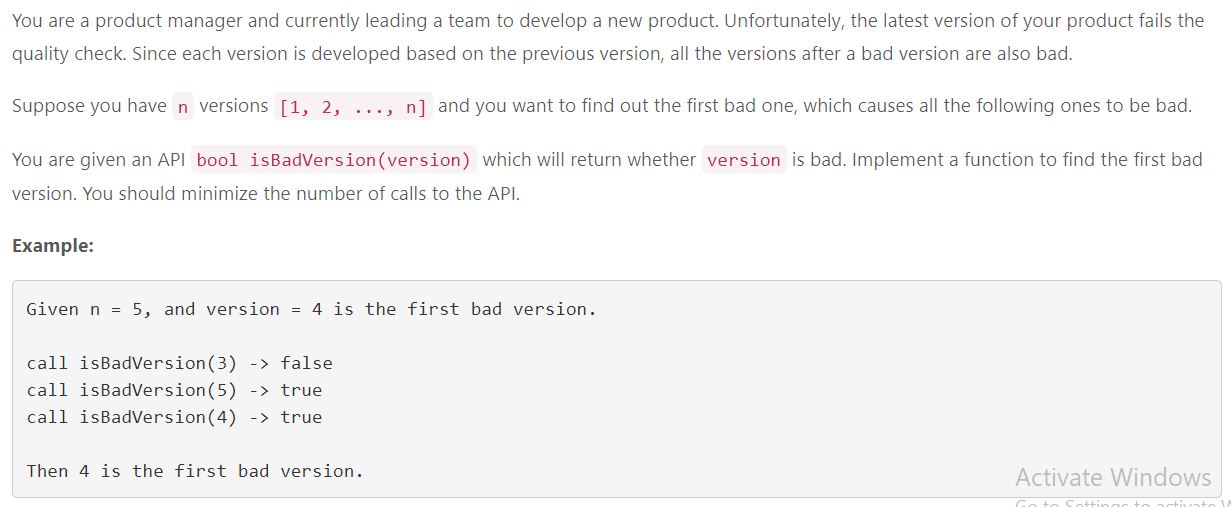Click the '[1, 2, ..., n]' code snippet

point(353,106)
